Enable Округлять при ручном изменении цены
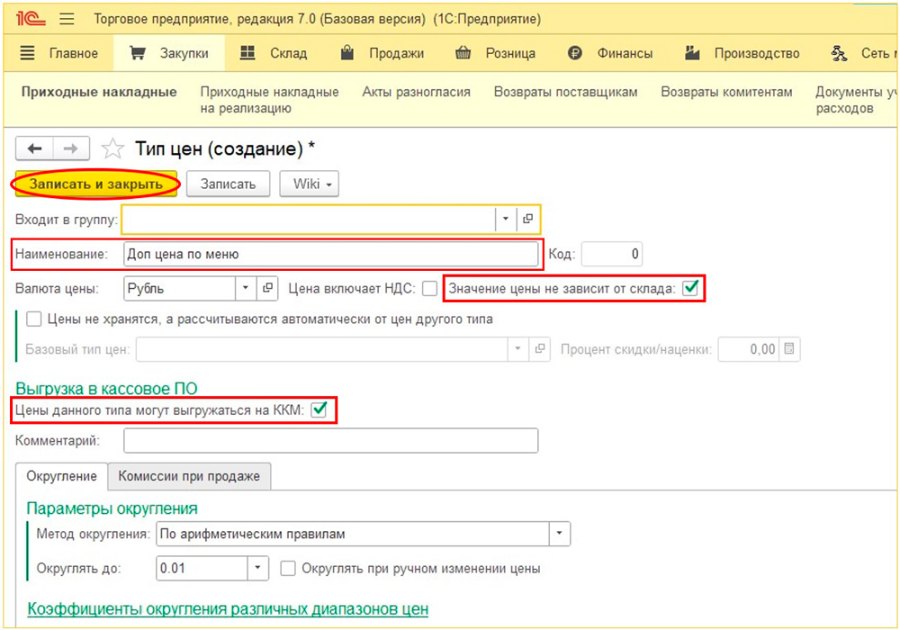The width and height of the screenshot is (900, 630). tap(288, 569)
